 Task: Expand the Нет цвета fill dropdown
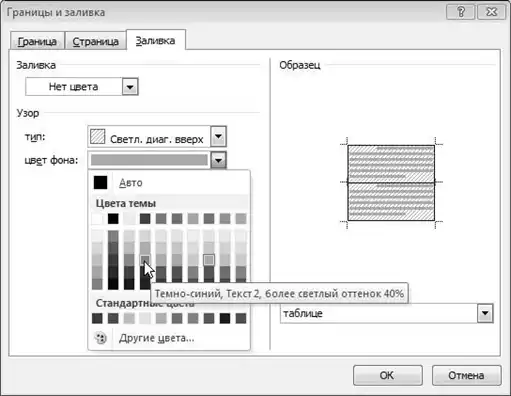[130, 87]
